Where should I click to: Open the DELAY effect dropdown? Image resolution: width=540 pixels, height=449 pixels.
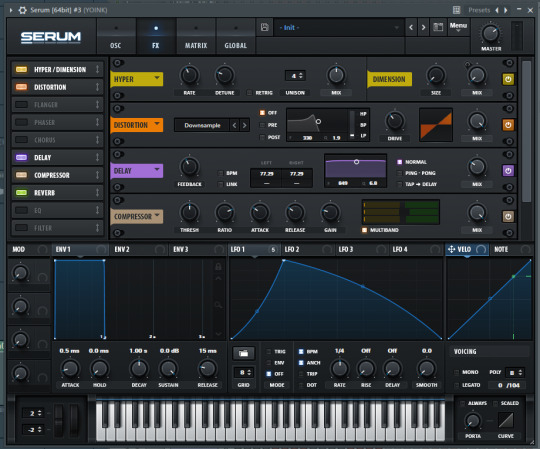(136, 171)
